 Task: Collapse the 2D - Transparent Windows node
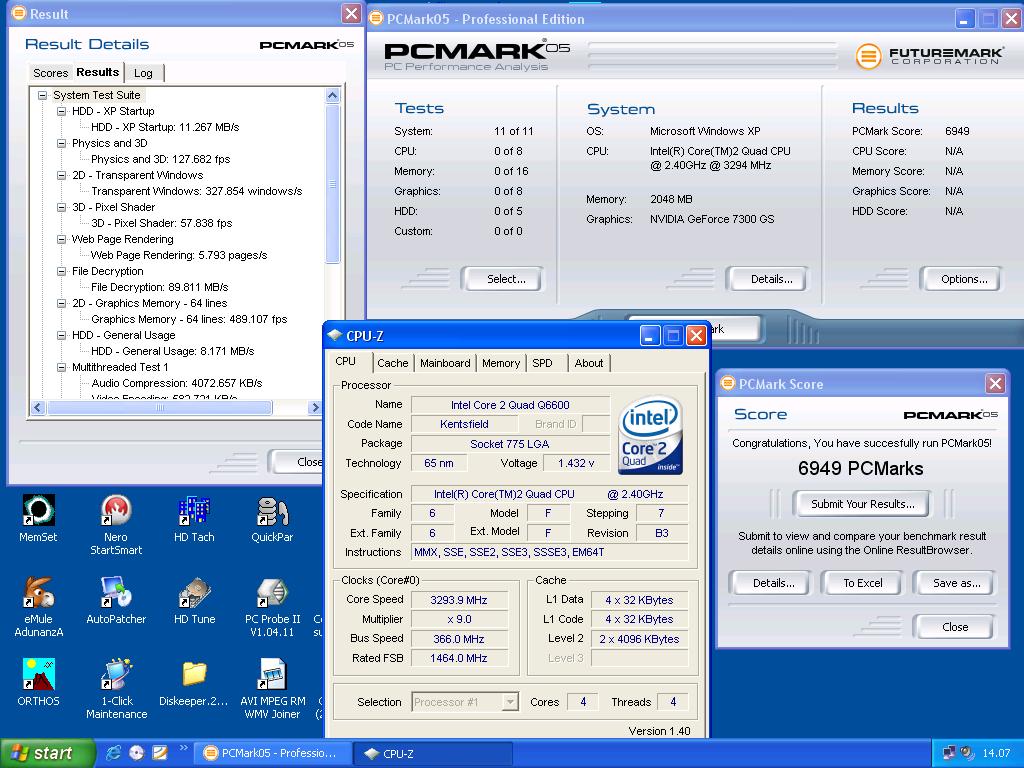[x=61, y=175]
